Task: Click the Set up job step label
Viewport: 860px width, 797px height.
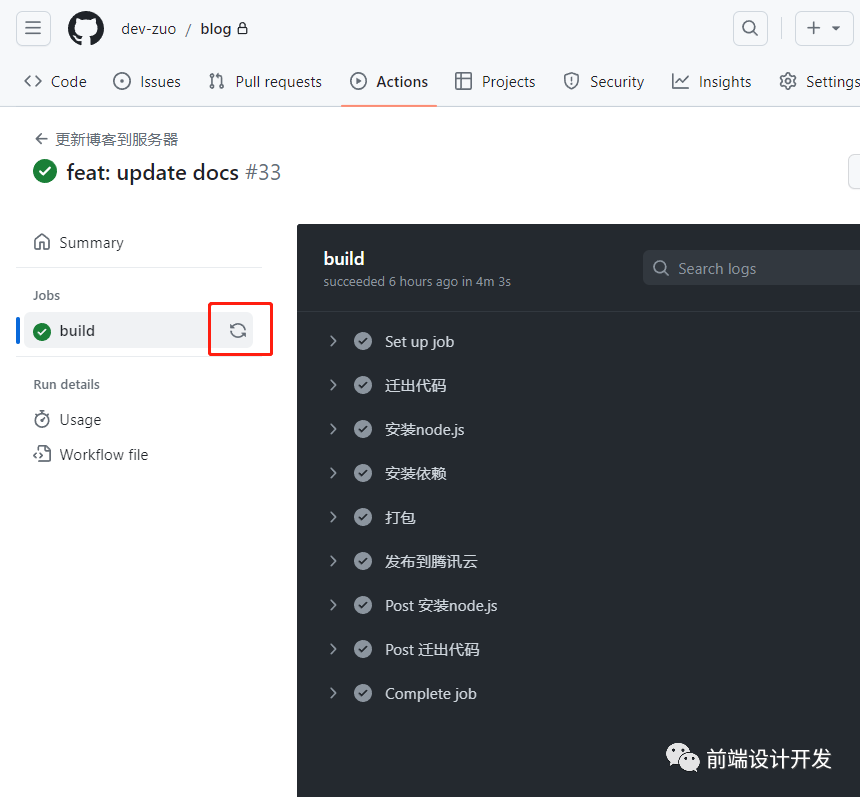Action: [x=420, y=342]
